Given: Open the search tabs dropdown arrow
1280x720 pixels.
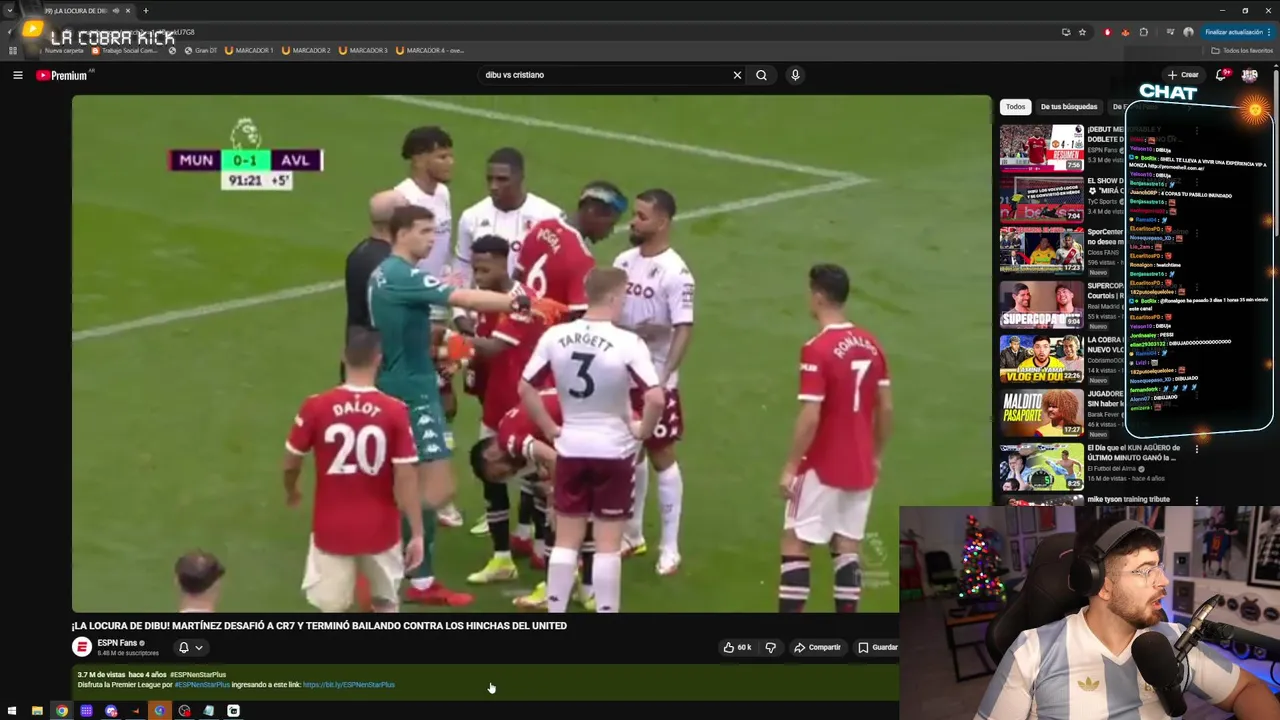Looking at the screenshot, I should click(10, 11).
